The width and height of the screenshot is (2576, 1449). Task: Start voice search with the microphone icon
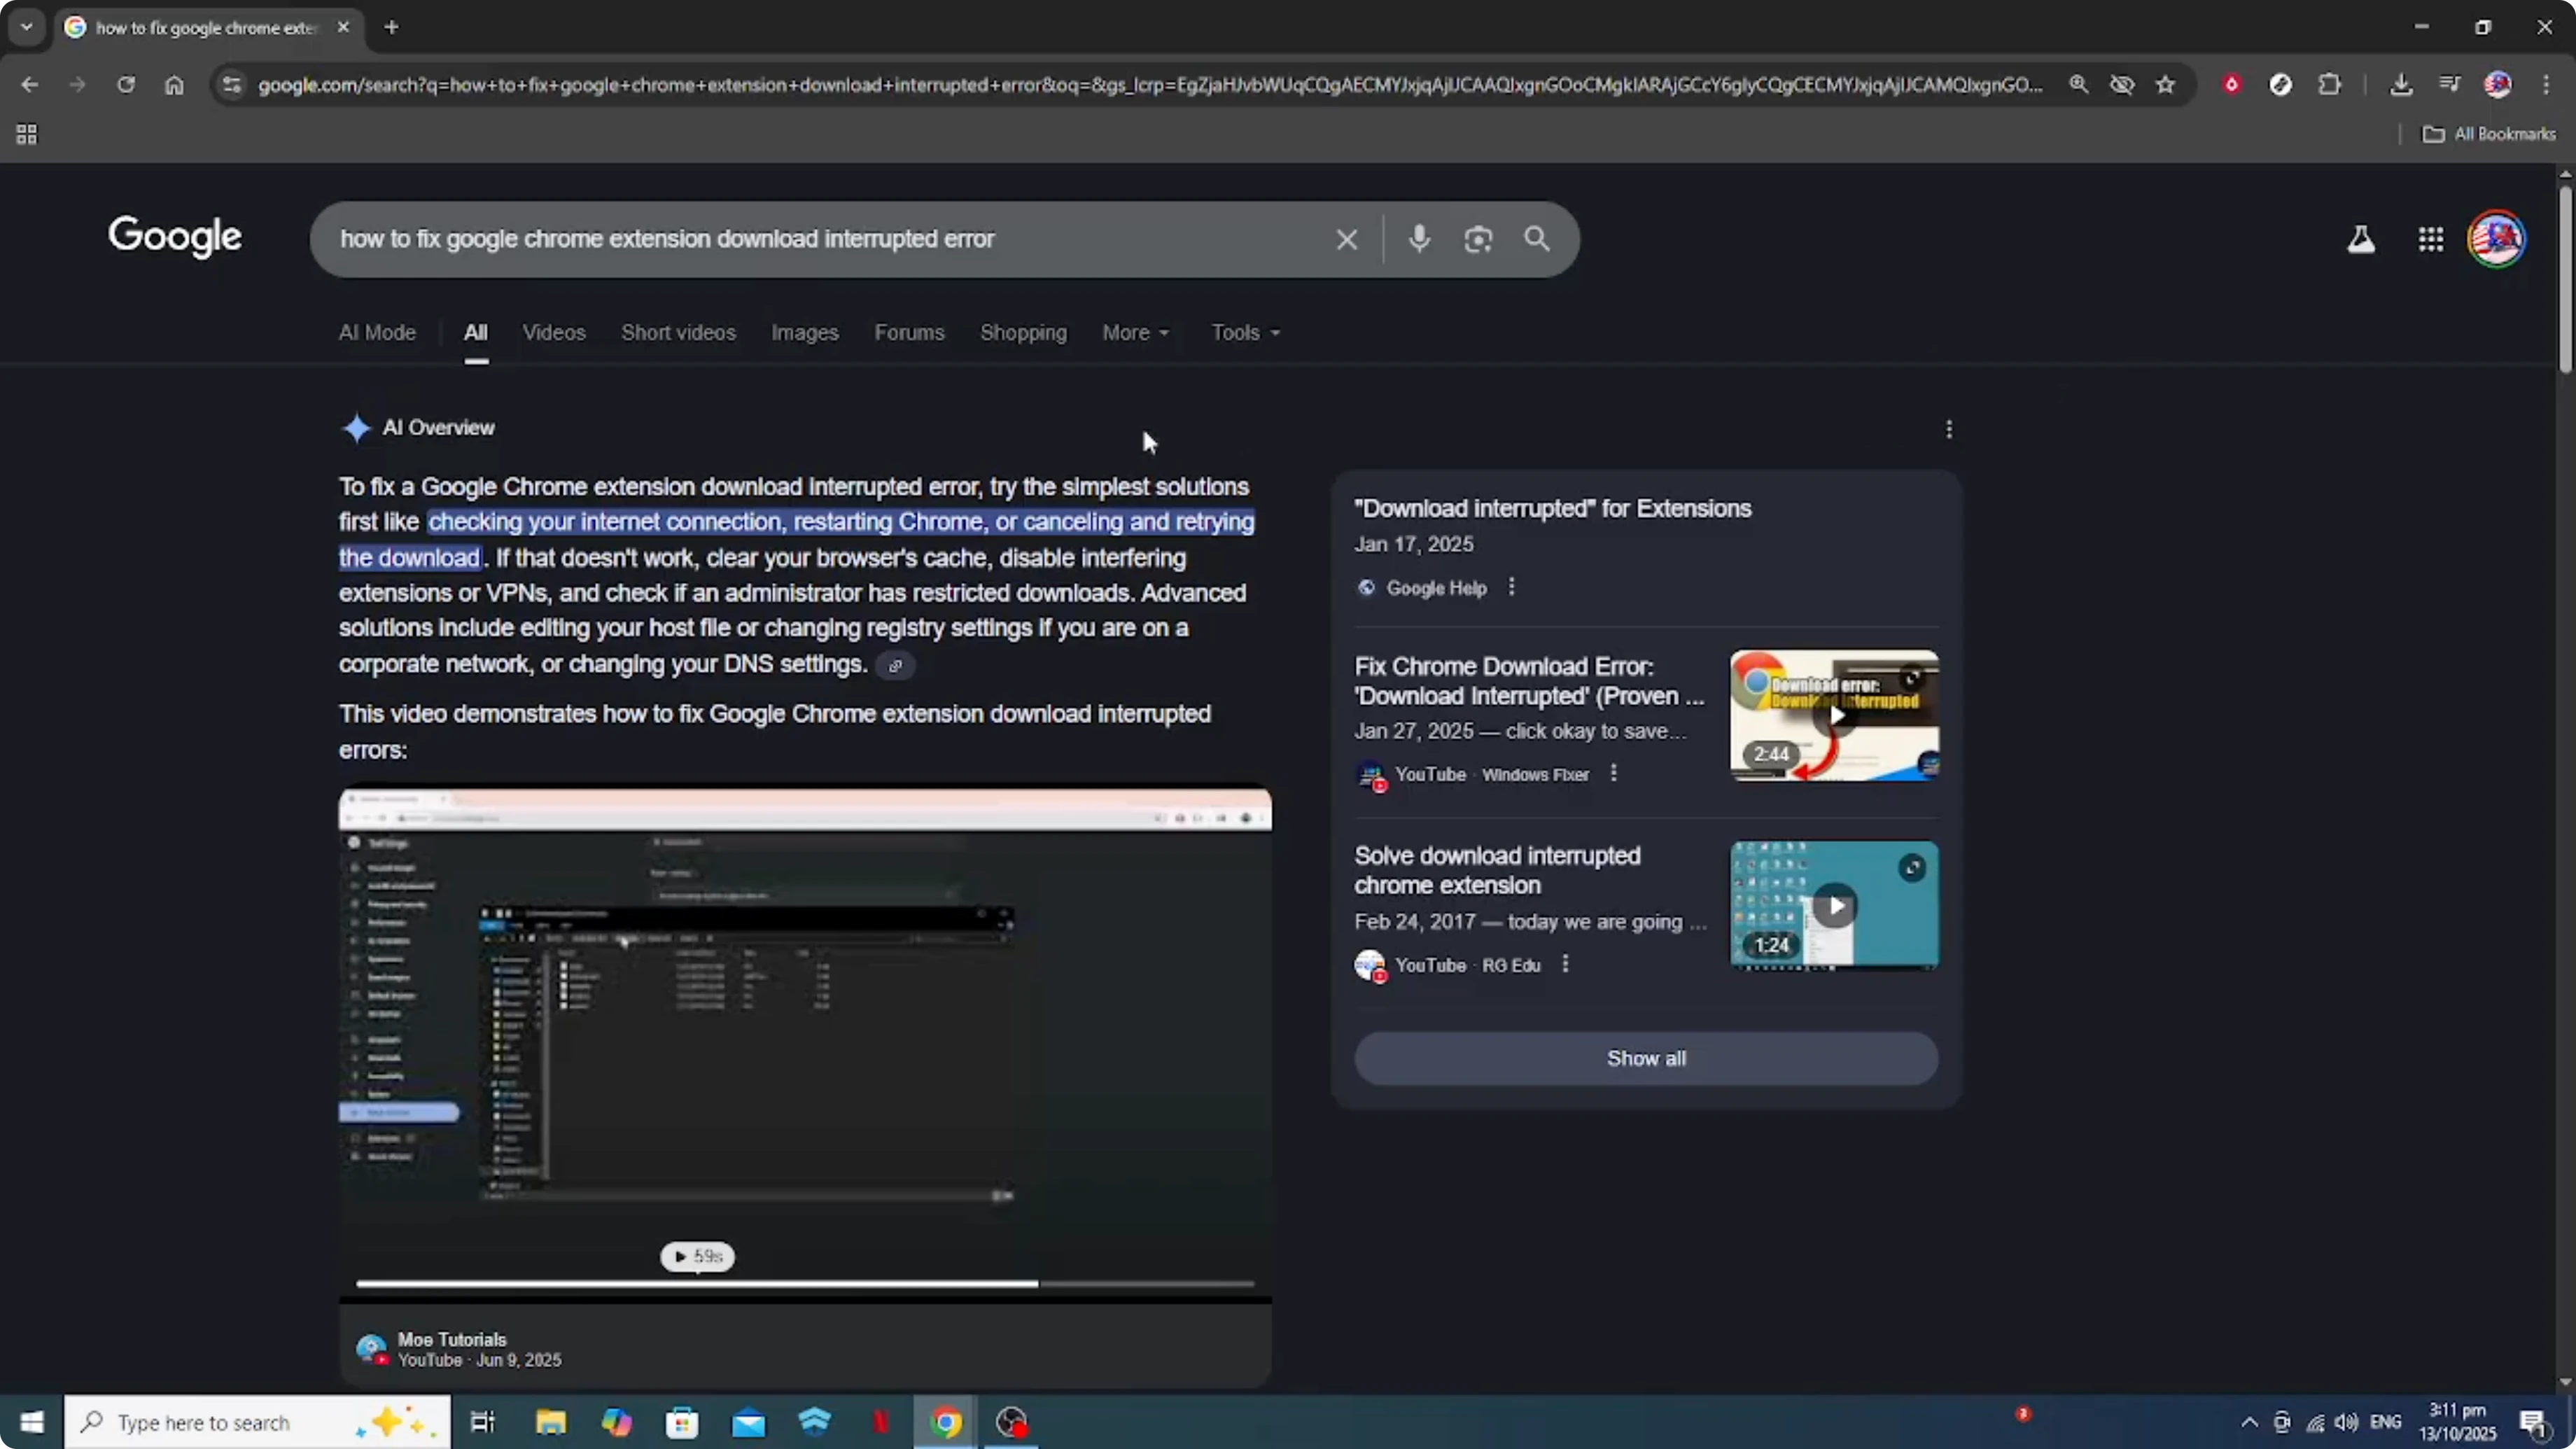pyautogui.click(x=1419, y=239)
